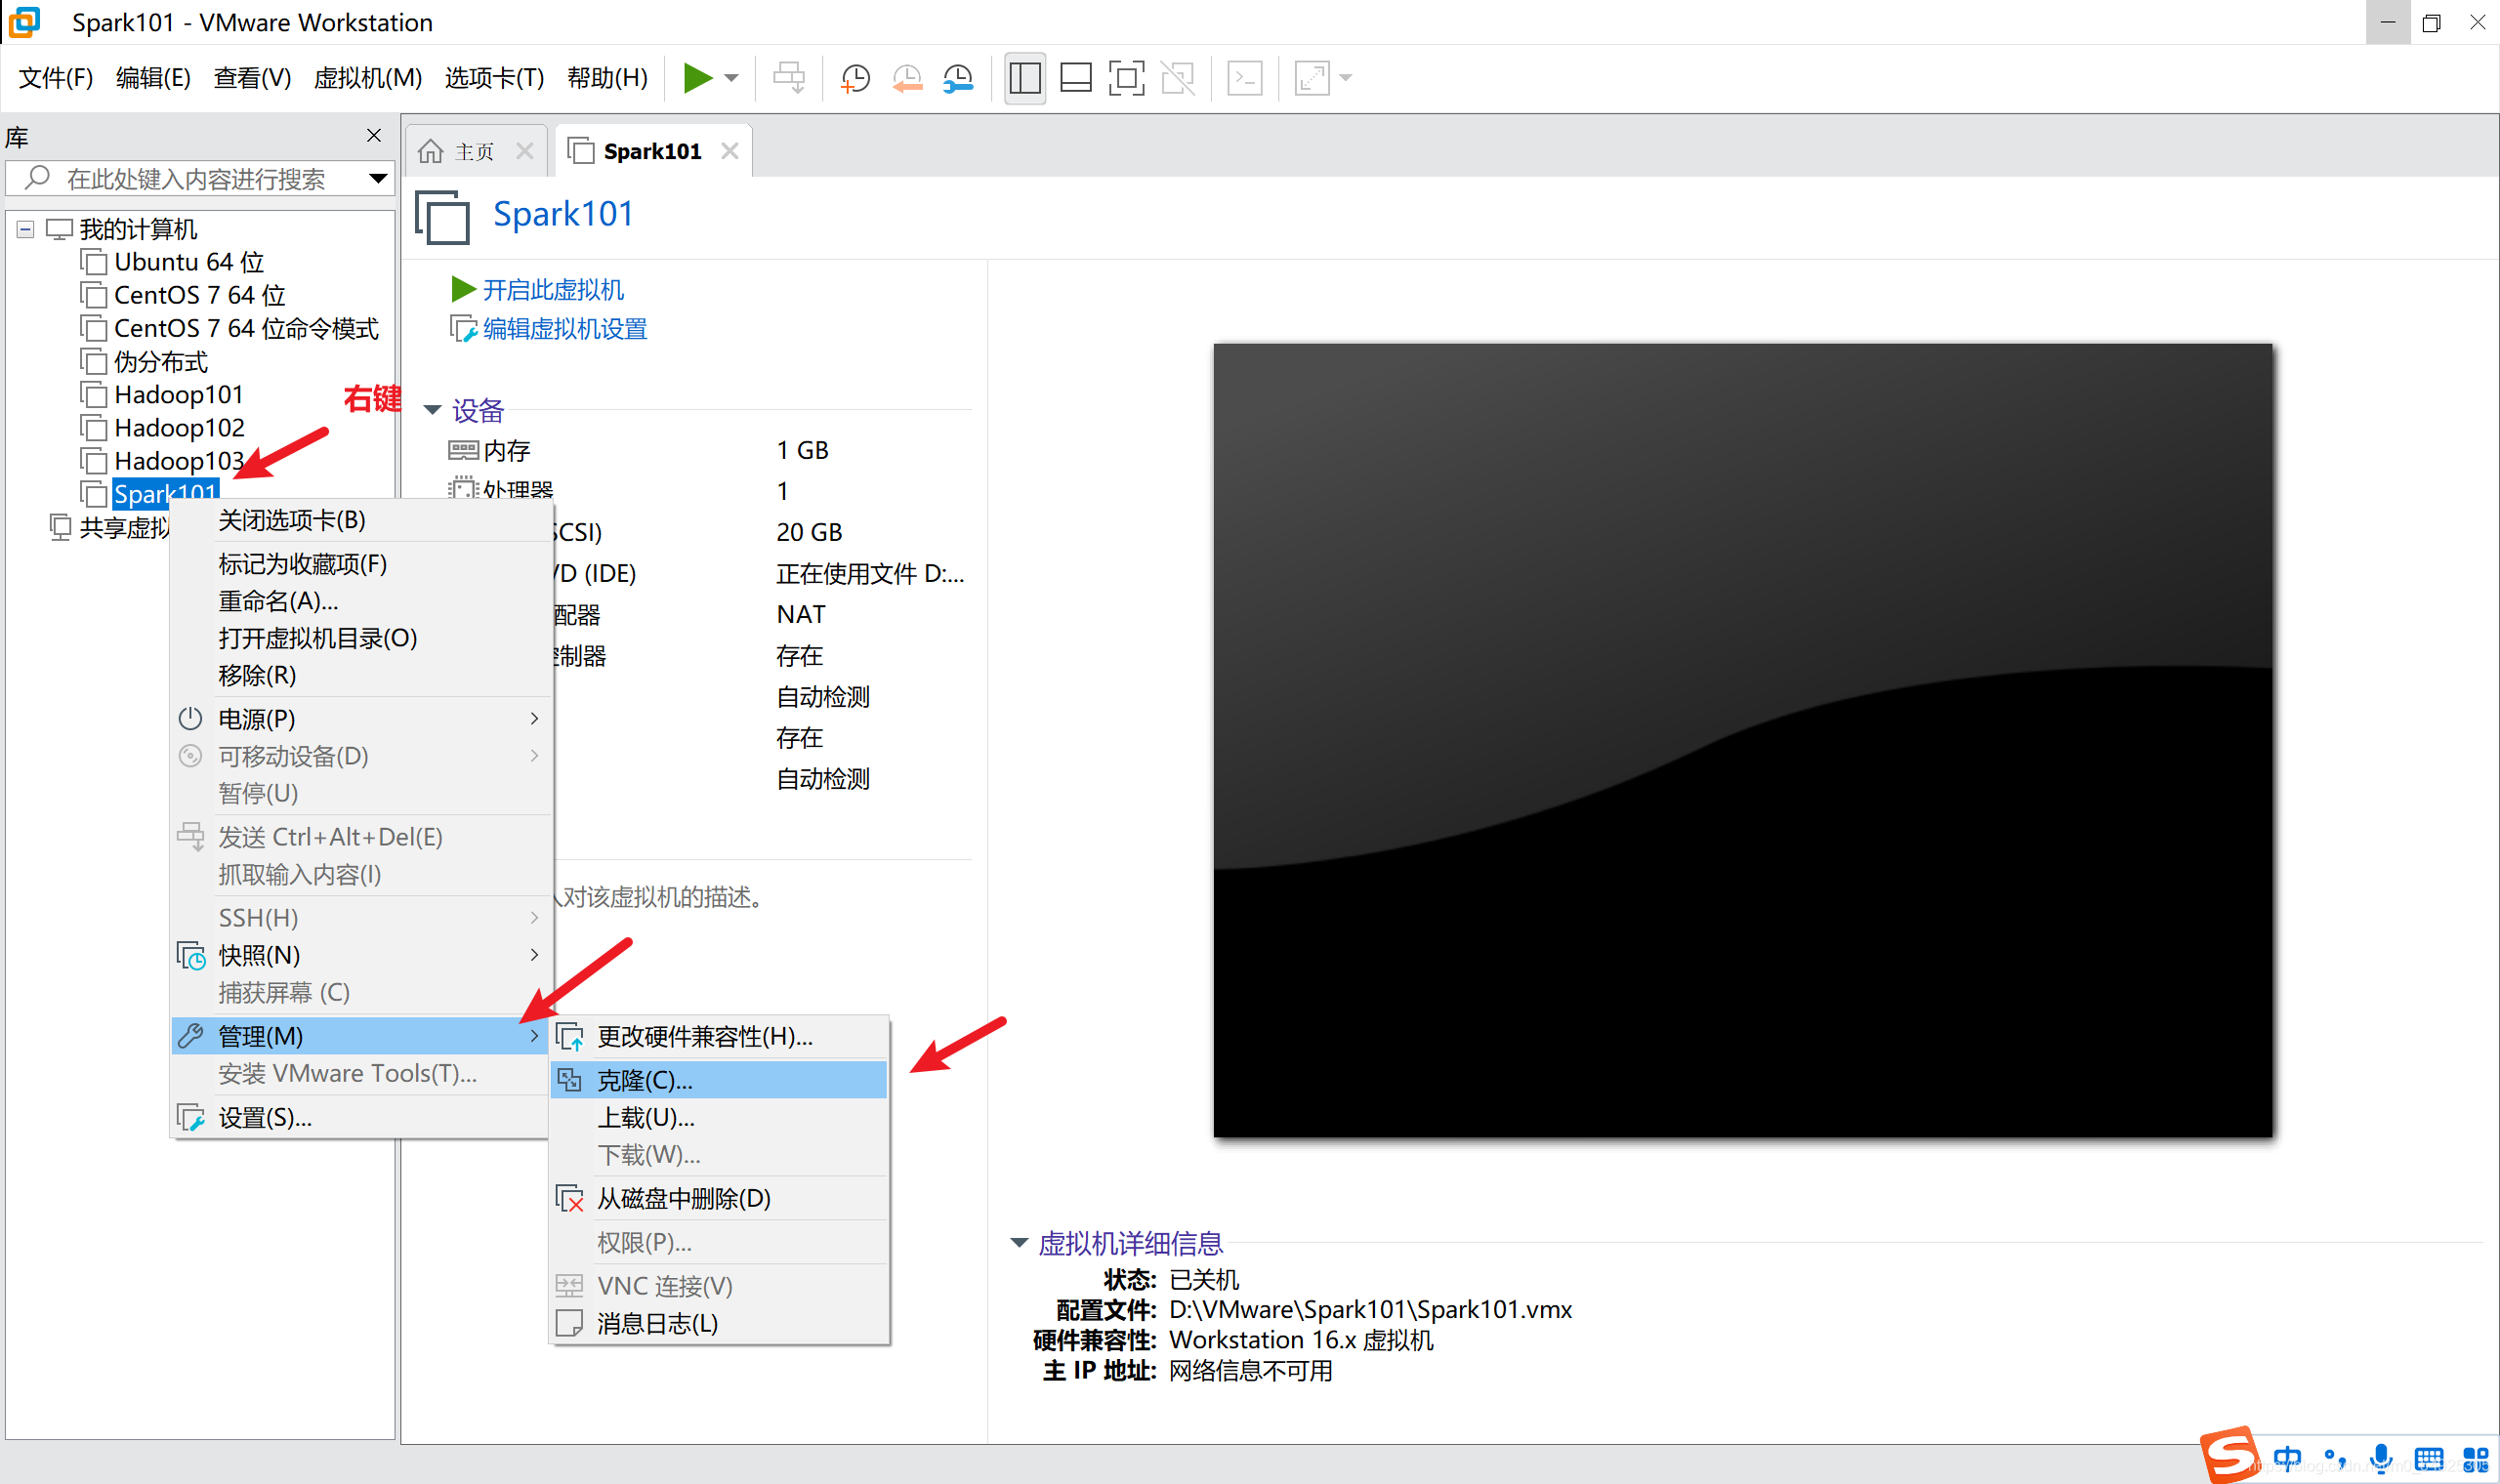Image resolution: width=2500 pixels, height=1484 pixels.
Task: Switch to the 主页 tab
Action: pyautogui.click(x=473, y=151)
